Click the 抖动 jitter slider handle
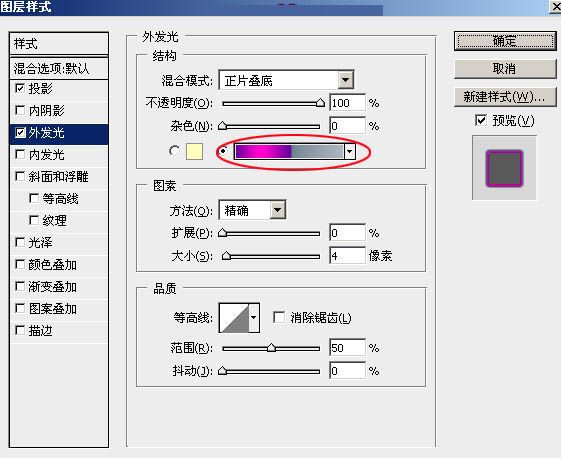Viewport: 561px width, 458px height. (223, 371)
